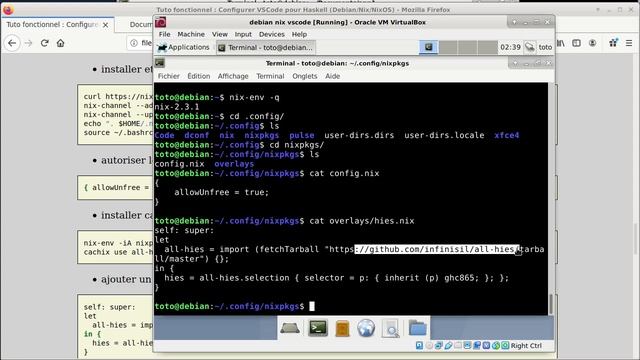Open the home folder dock icon

pyautogui.click(x=417, y=328)
